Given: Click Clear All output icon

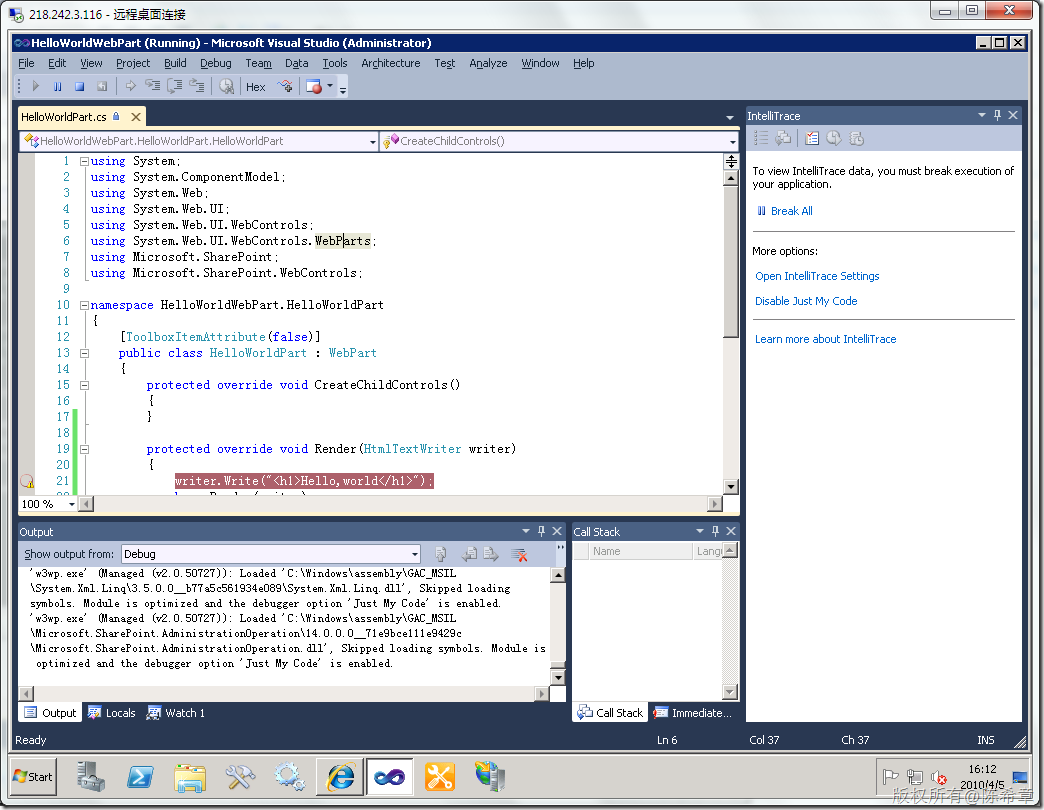Looking at the screenshot, I should (519, 554).
